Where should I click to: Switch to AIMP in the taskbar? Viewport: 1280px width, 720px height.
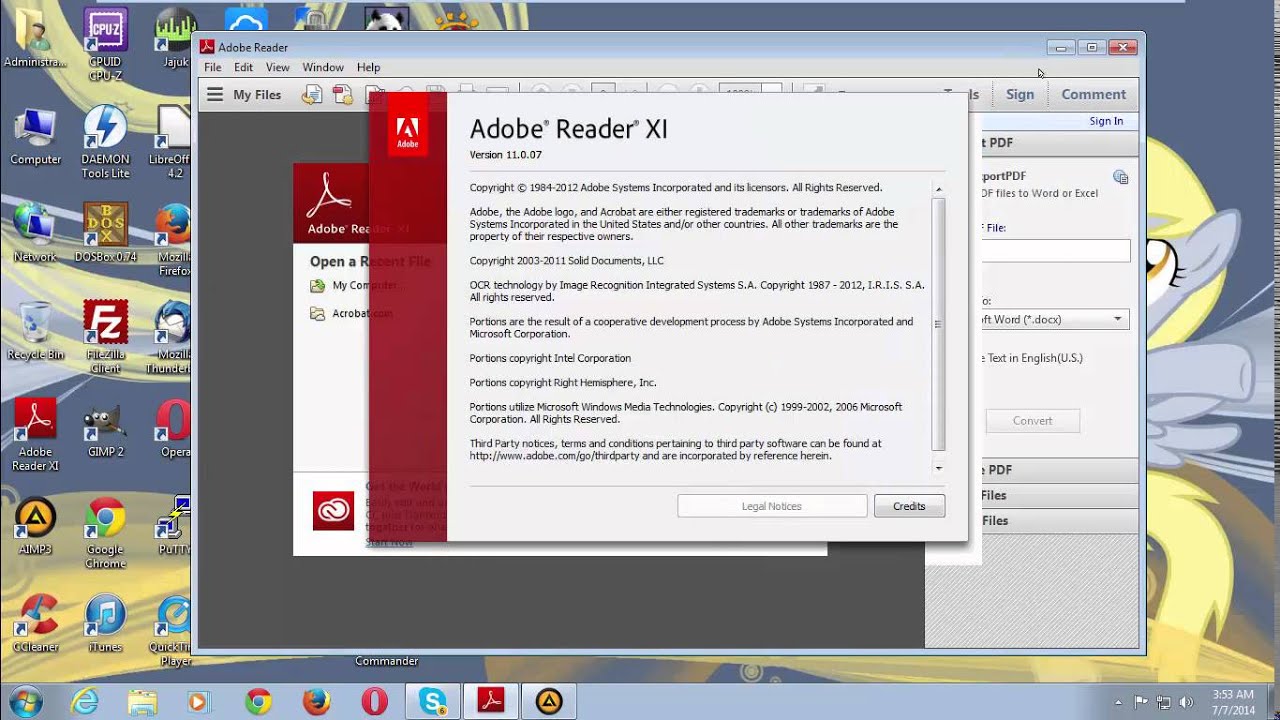point(549,702)
